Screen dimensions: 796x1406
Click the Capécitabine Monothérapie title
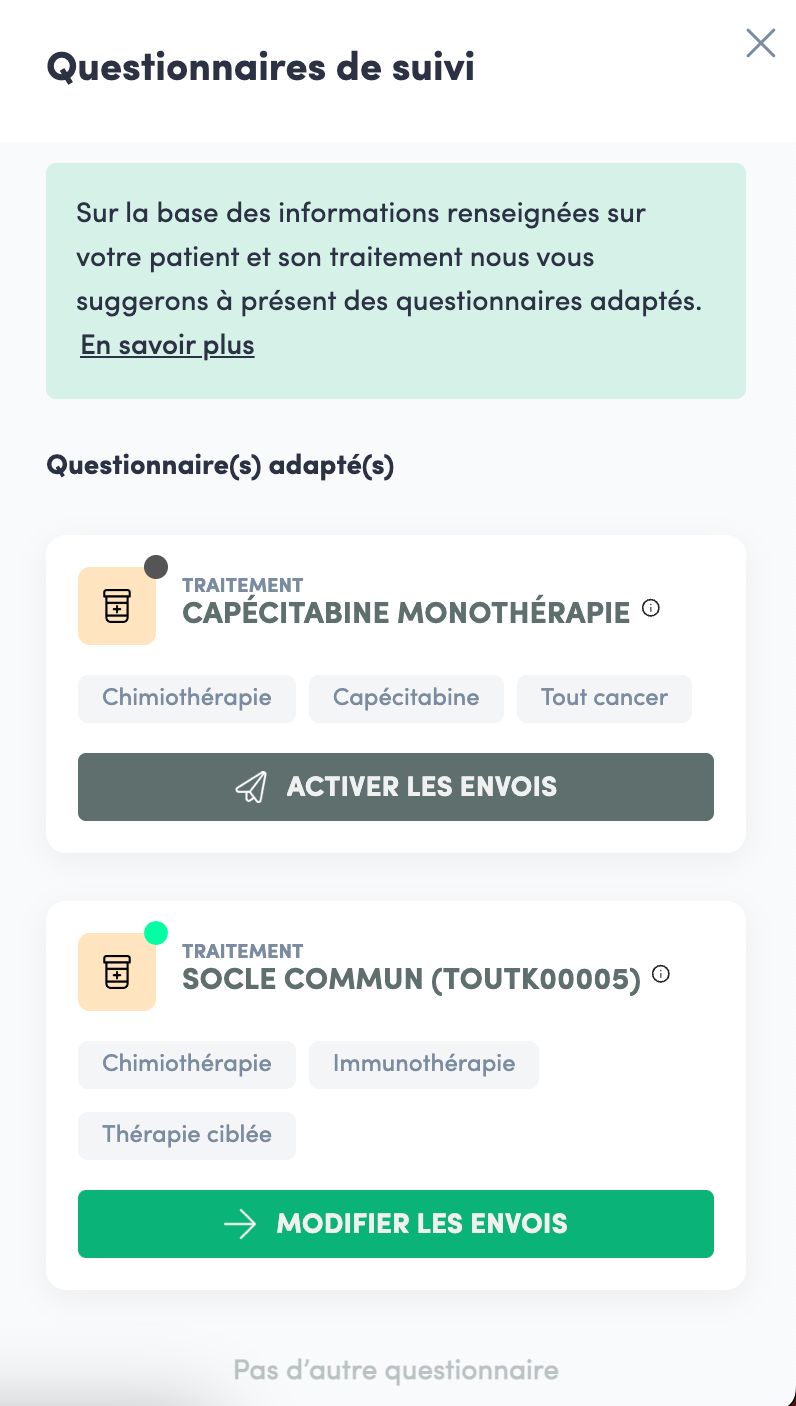[406, 613]
